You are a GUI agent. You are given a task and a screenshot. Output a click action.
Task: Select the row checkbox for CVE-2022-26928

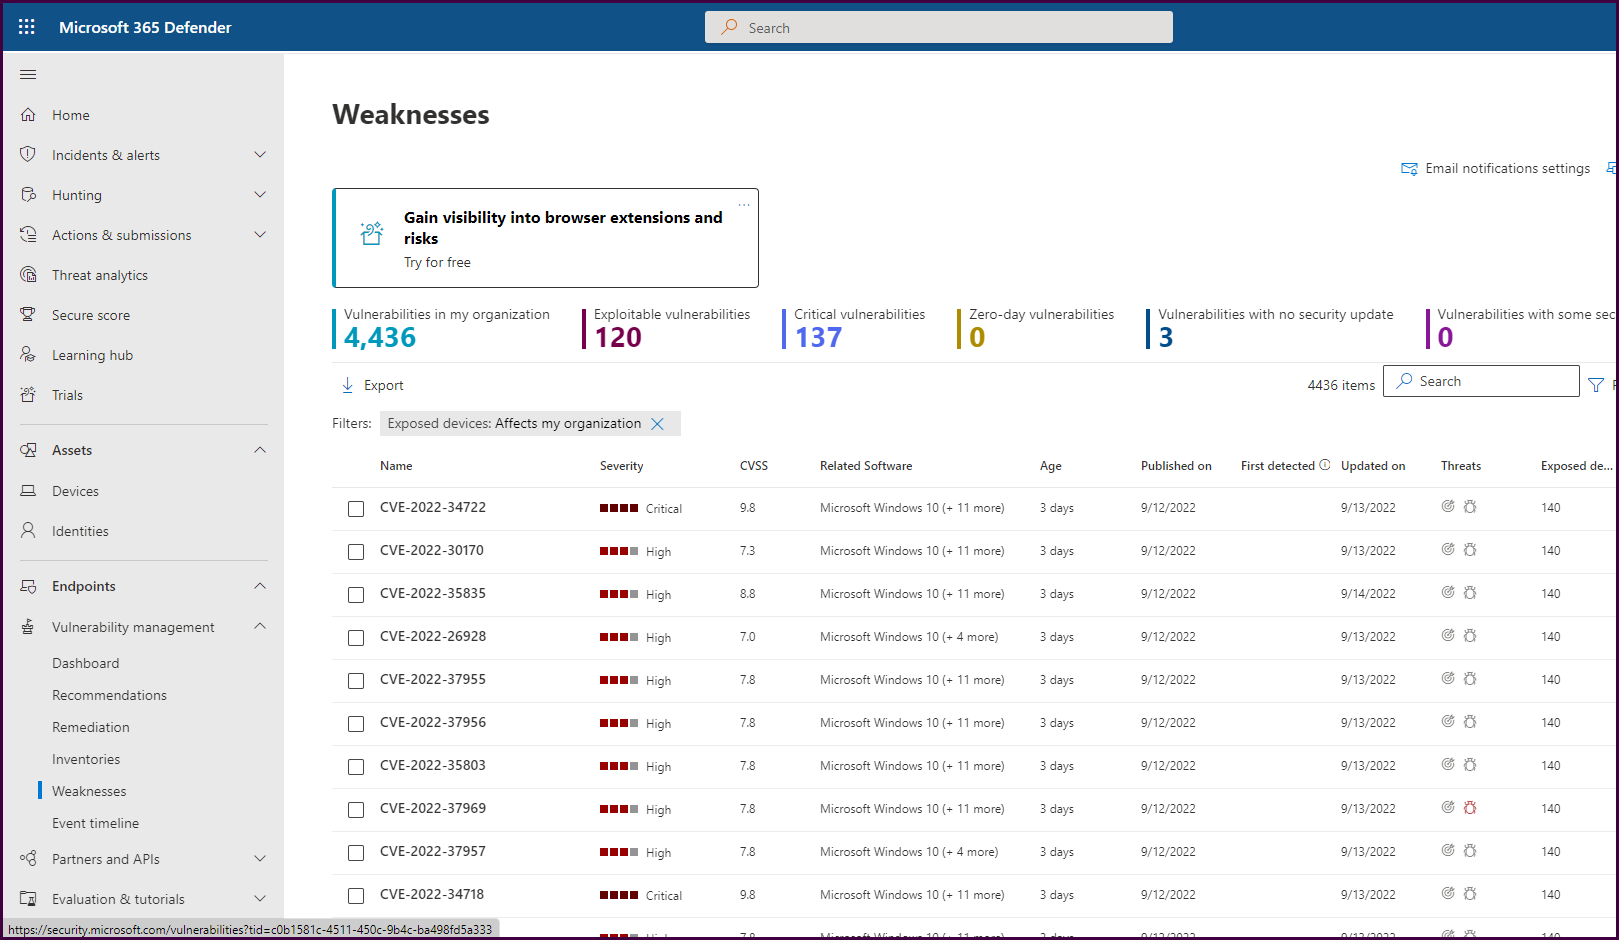tap(356, 637)
